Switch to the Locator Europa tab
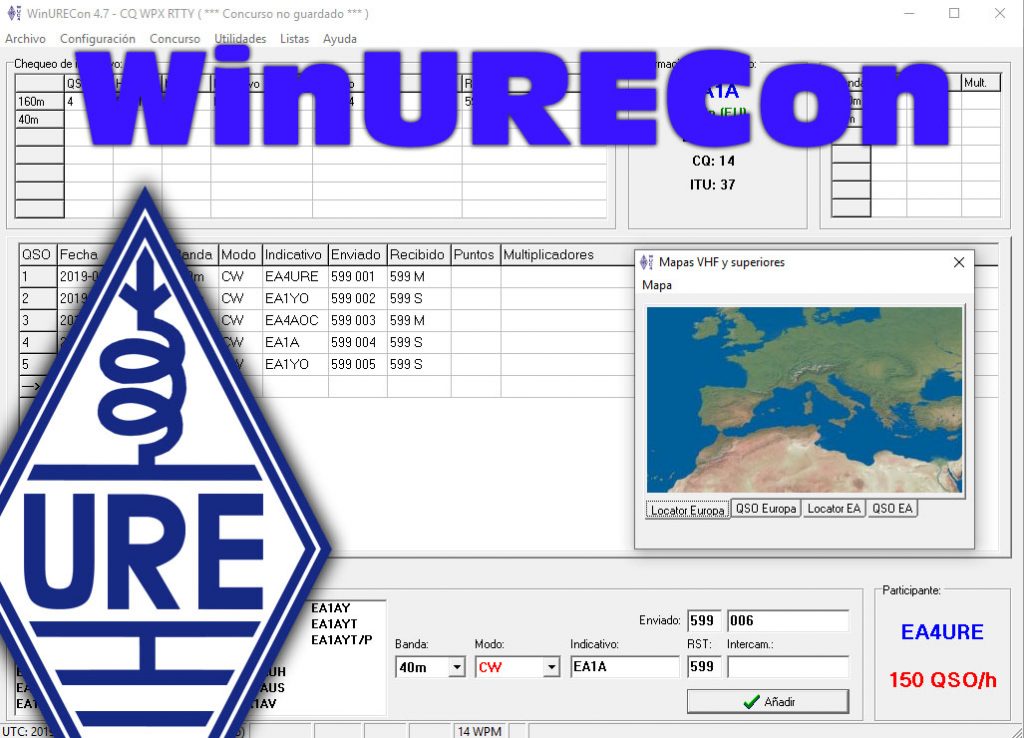1024x738 pixels. coord(688,509)
